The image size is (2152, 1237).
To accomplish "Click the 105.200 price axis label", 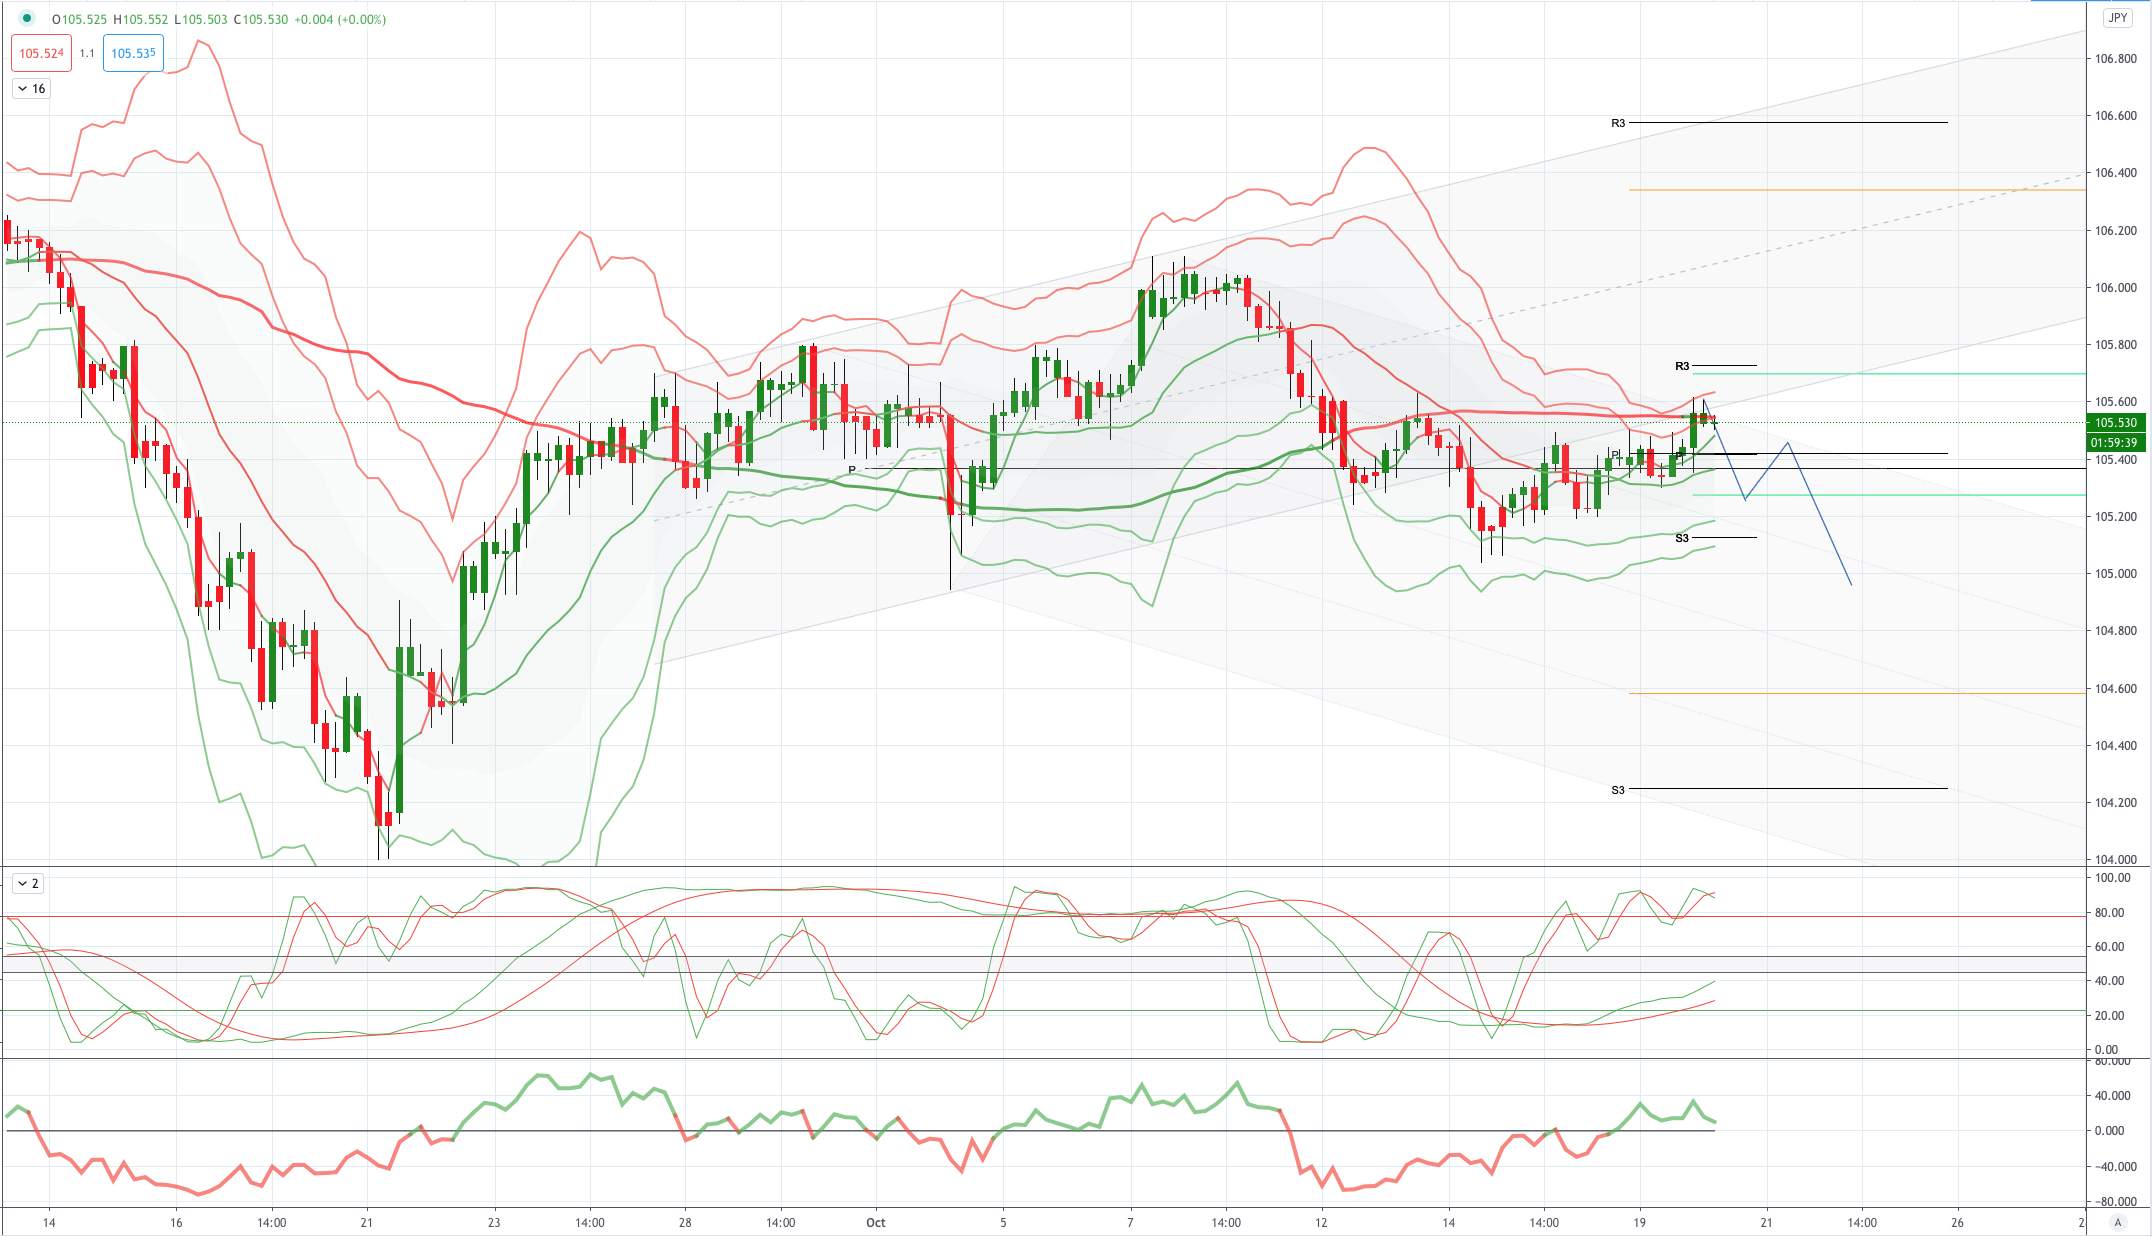I will (x=2116, y=517).
